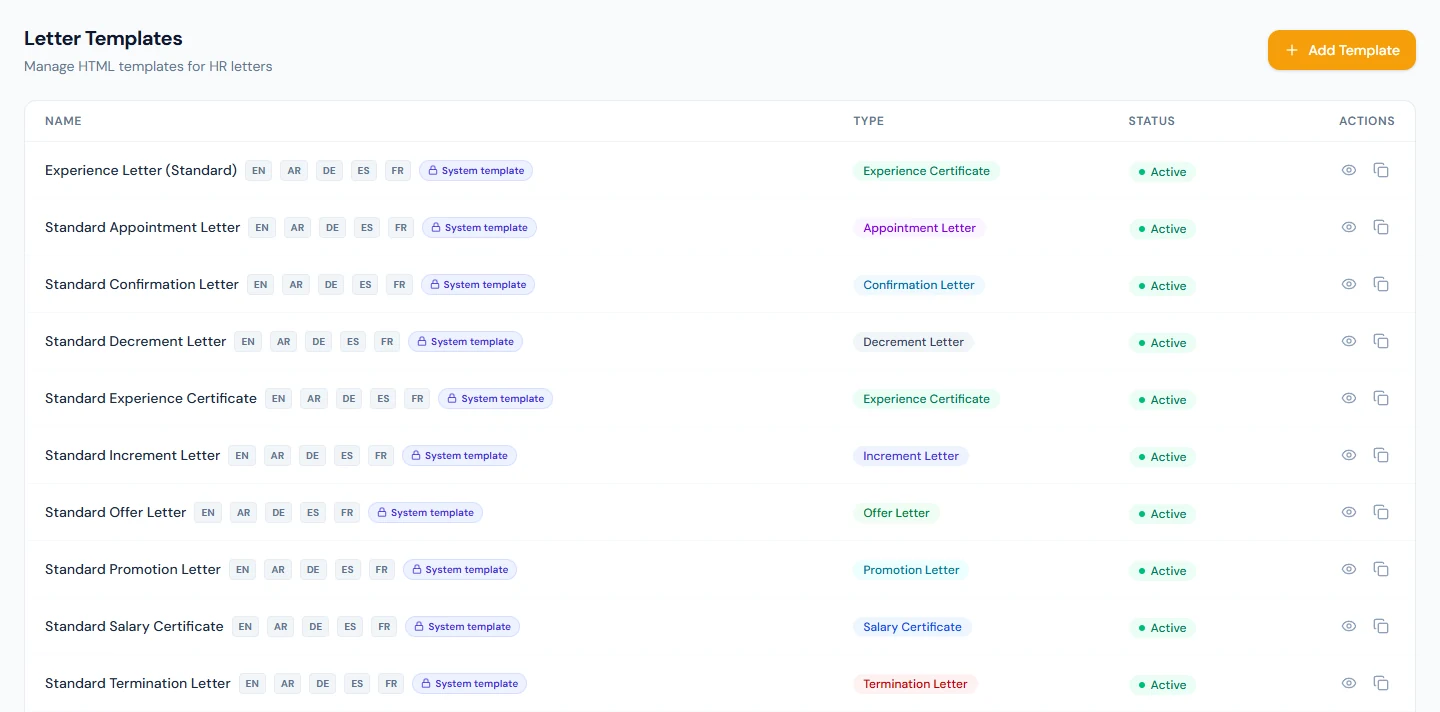Screen dimensions: 1440x712
Task: View the Standard Termination Letter template
Action: click(x=1349, y=683)
